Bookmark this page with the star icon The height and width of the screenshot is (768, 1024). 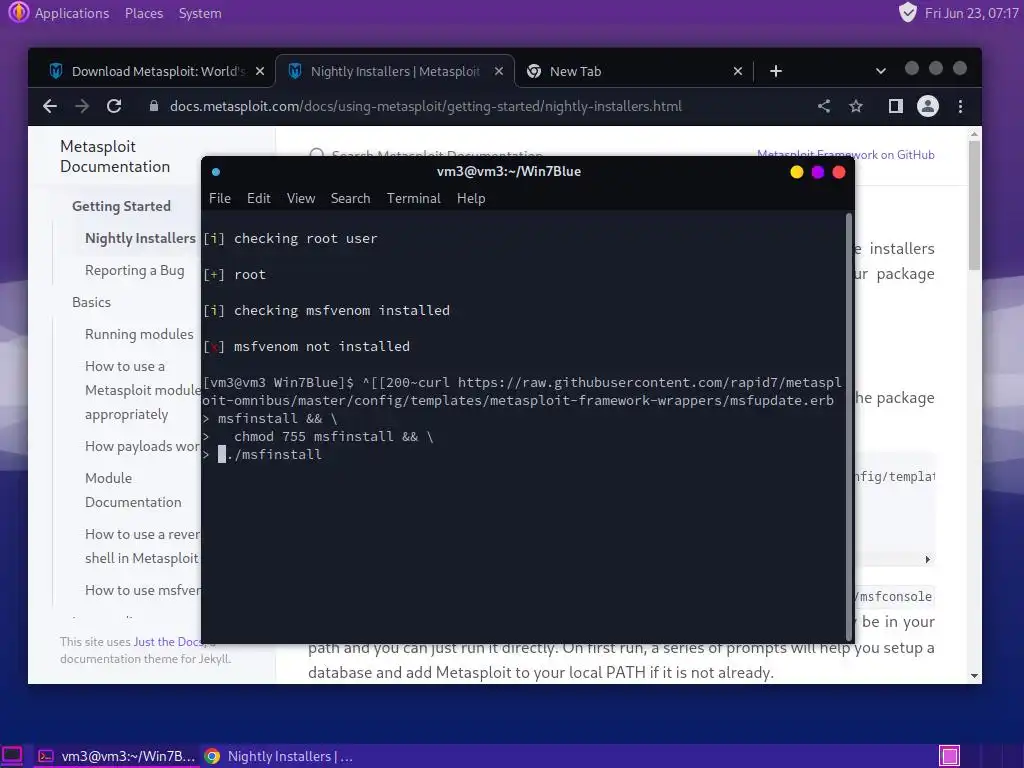pyautogui.click(x=856, y=106)
